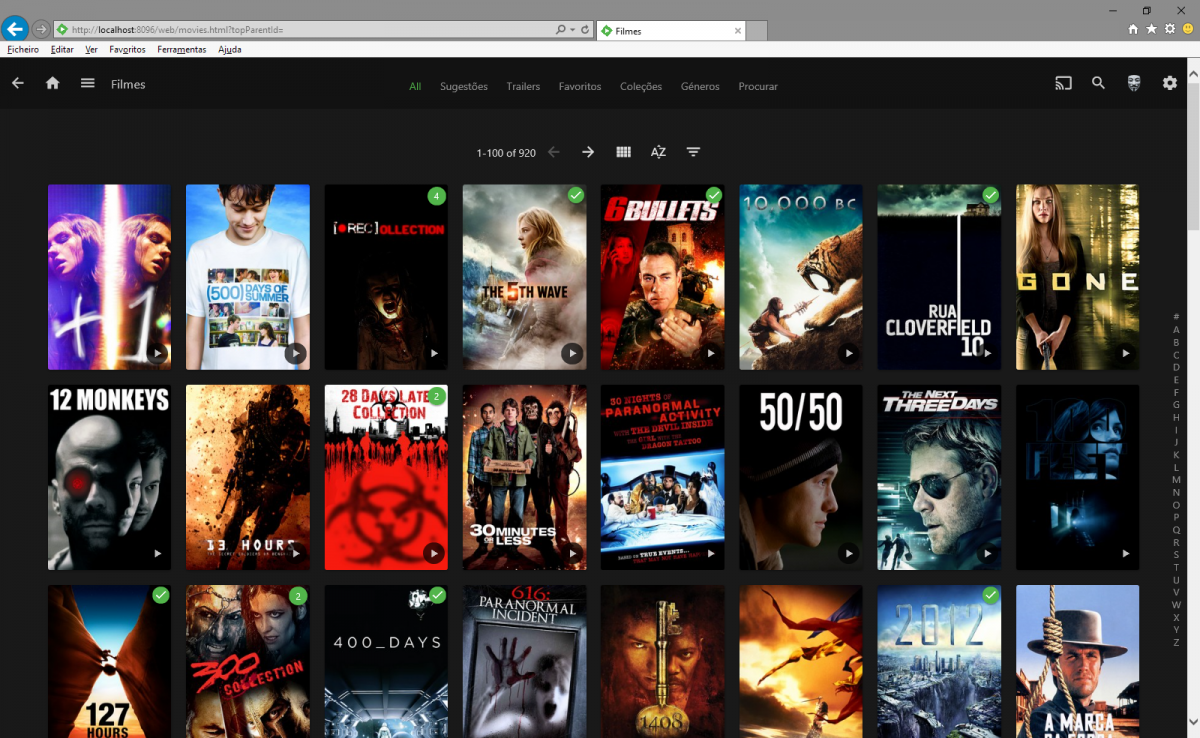Viewport: 1200px width, 738px height.
Task: Open the cast to device icon
Action: point(1063,84)
